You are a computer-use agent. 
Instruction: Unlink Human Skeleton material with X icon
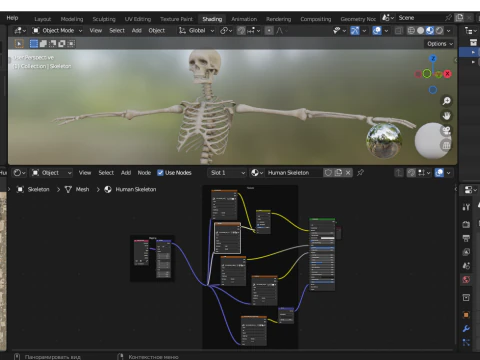pyautogui.click(x=348, y=173)
